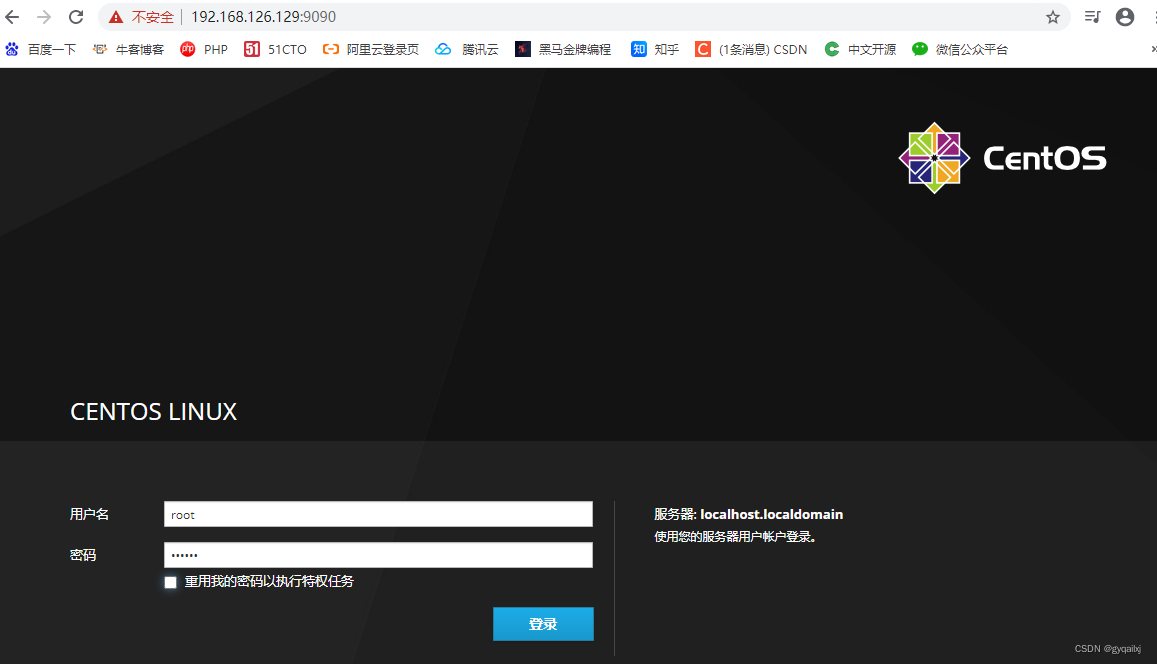
Task: Open the 阿里云登录页 bookmark
Action: click(x=370, y=49)
